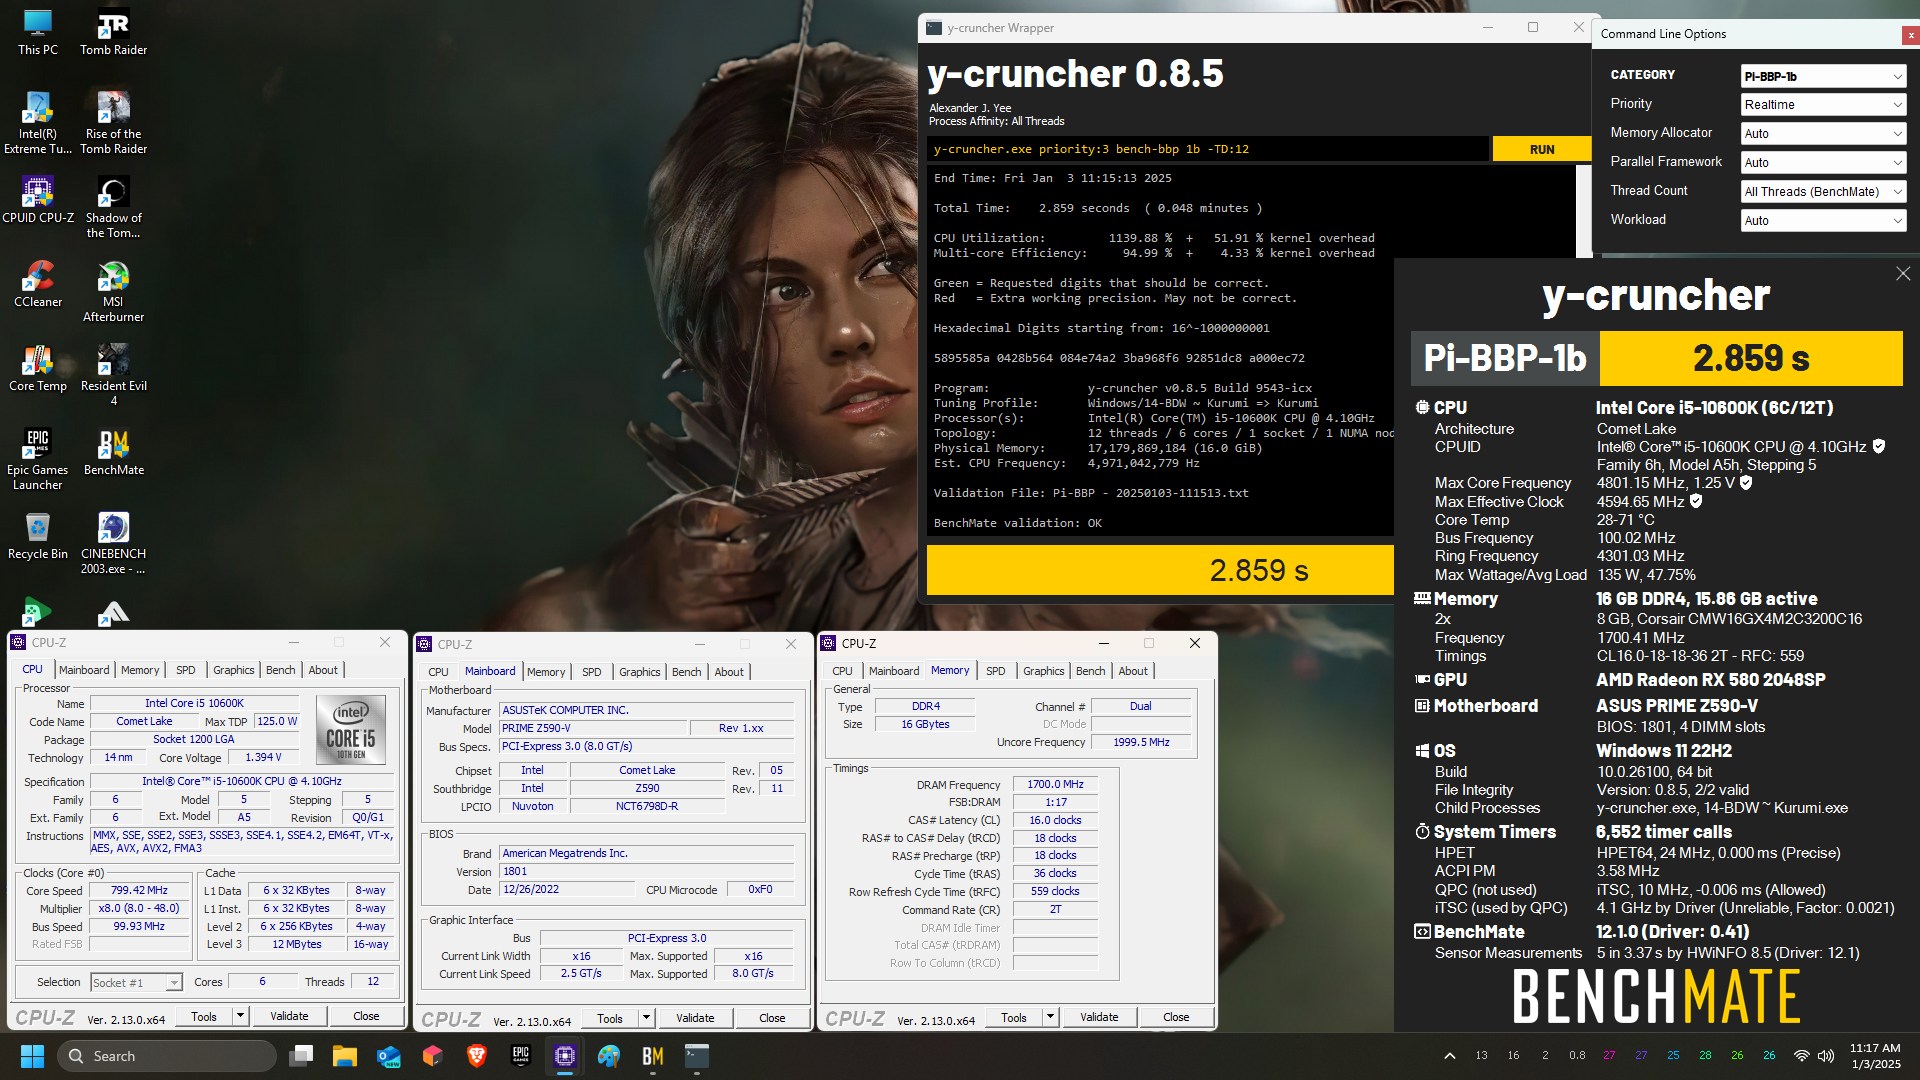Open File Explorer from the taskbar

[344, 1056]
